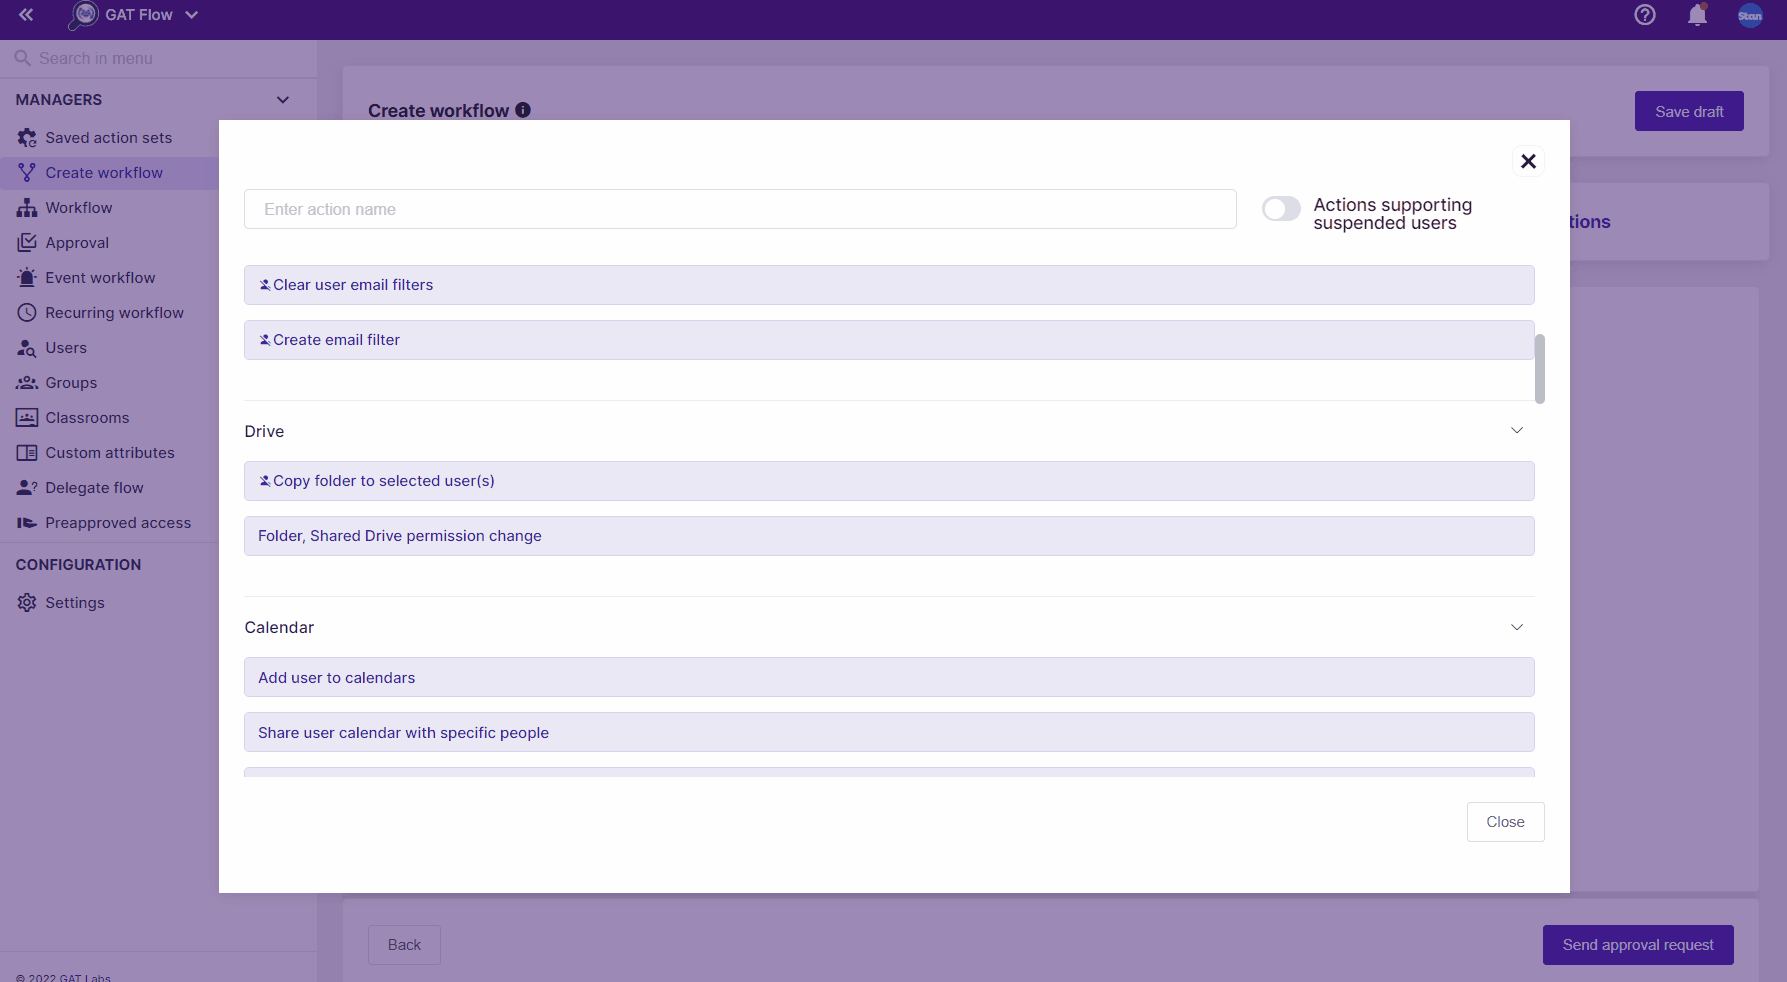Collapse the Drive section
This screenshot has height=982, width=1787.
(1517, 430)
